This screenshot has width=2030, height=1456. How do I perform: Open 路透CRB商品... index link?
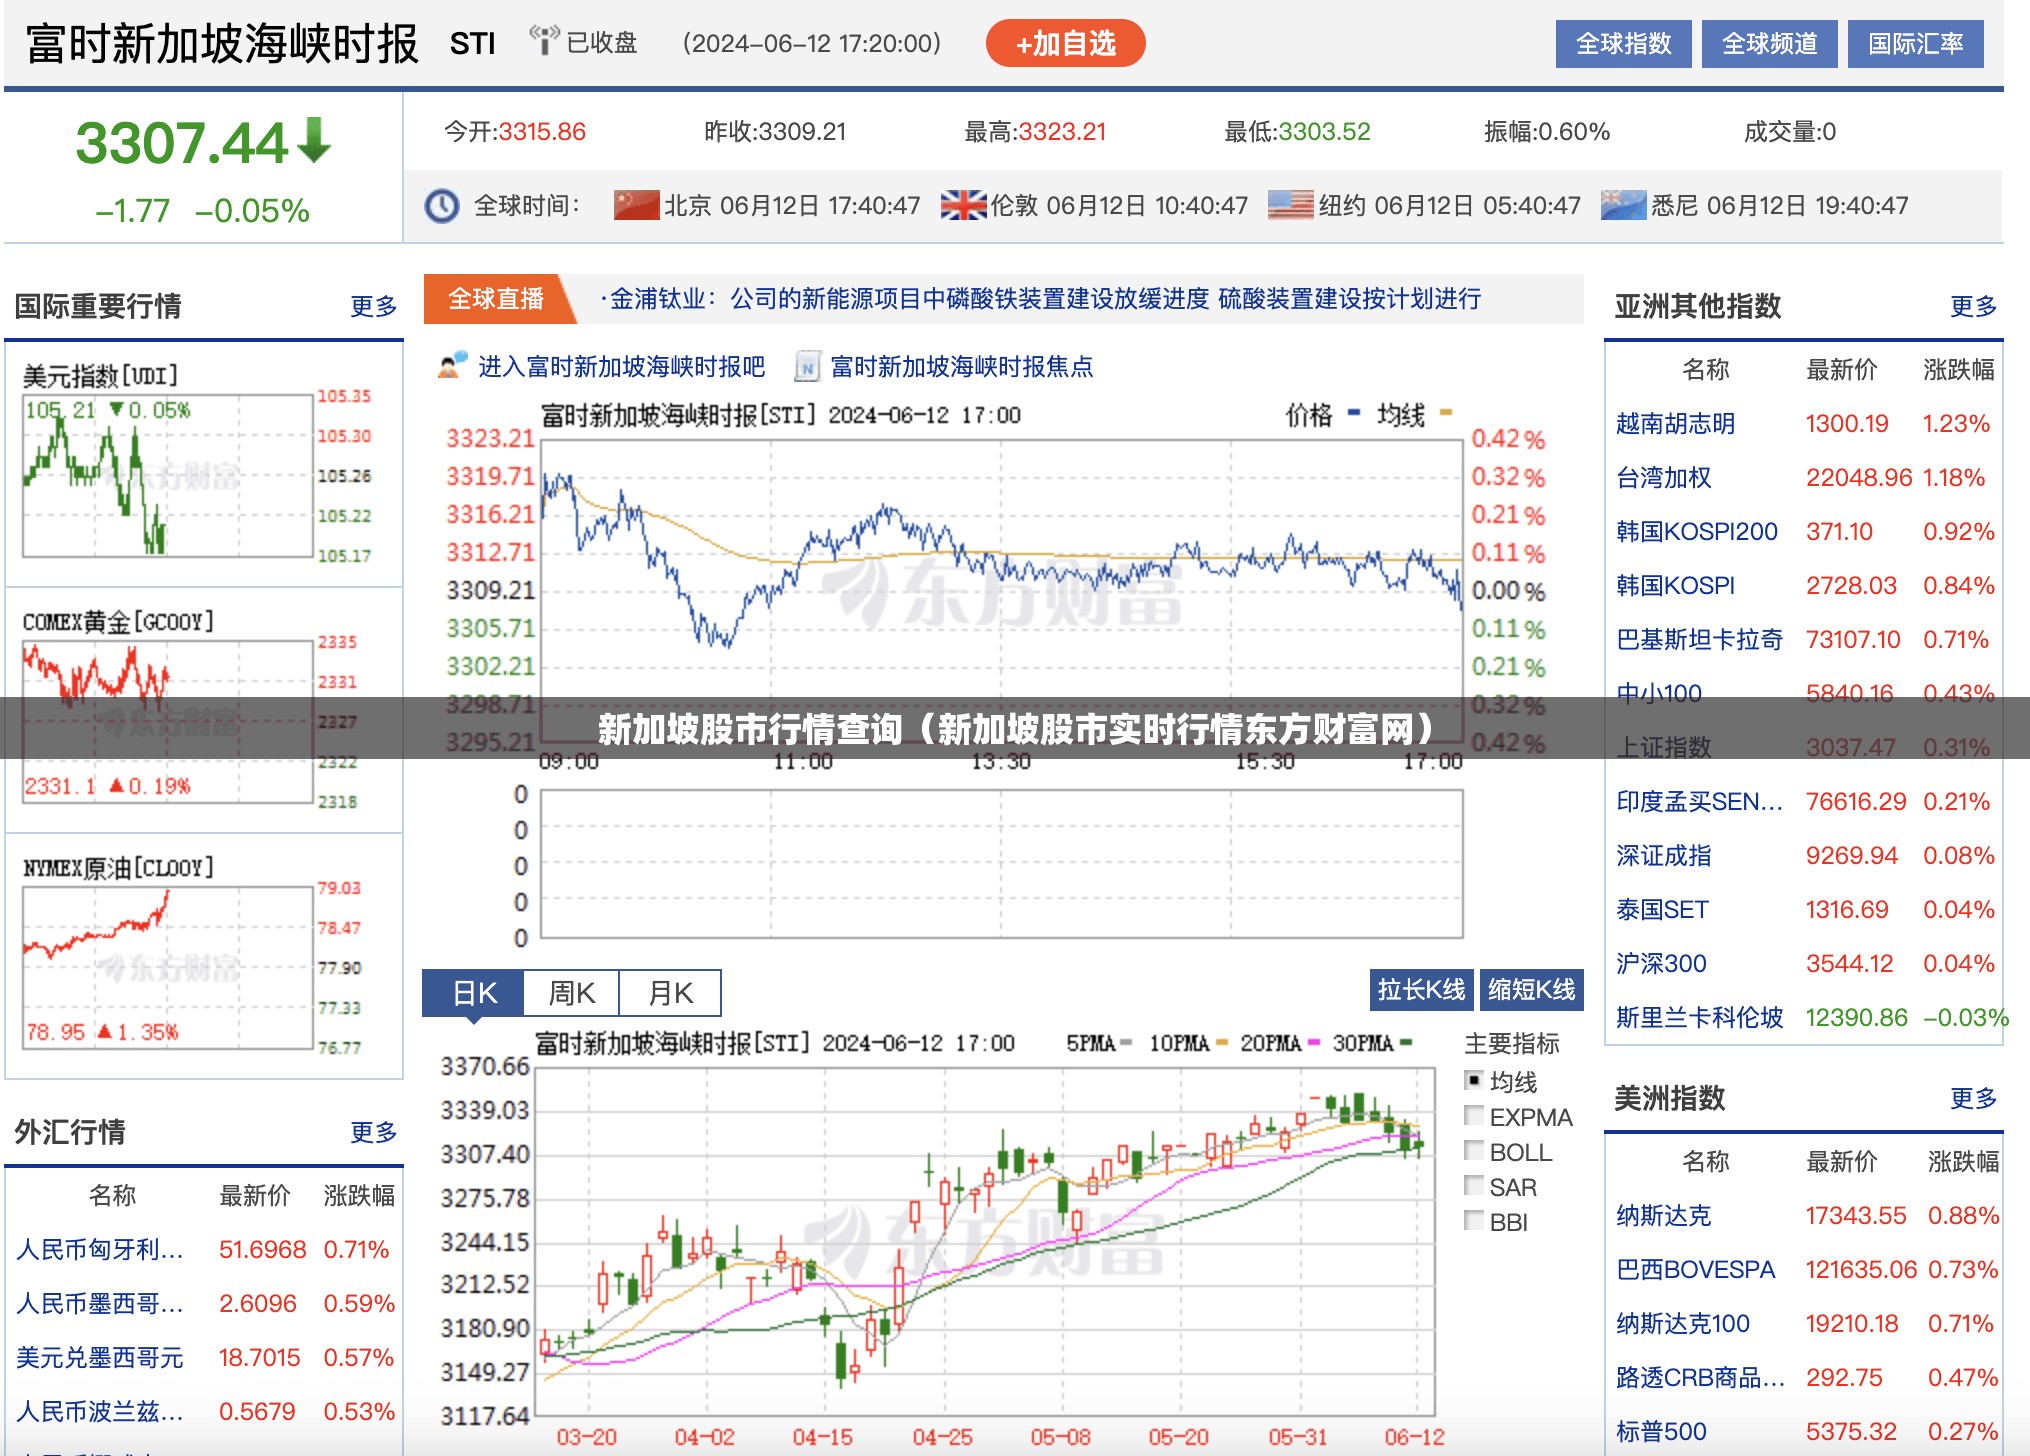coord(1700,1378)
